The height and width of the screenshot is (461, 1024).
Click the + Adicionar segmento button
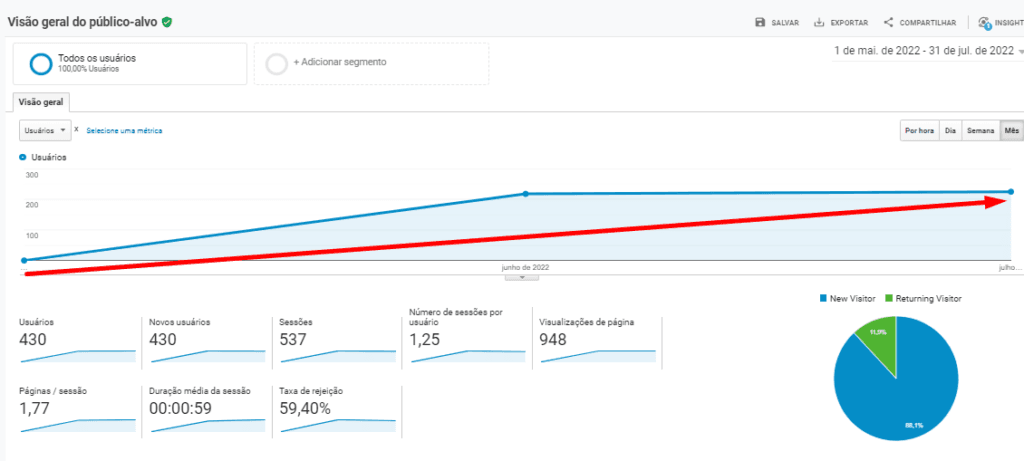click(x=339, y=63)
